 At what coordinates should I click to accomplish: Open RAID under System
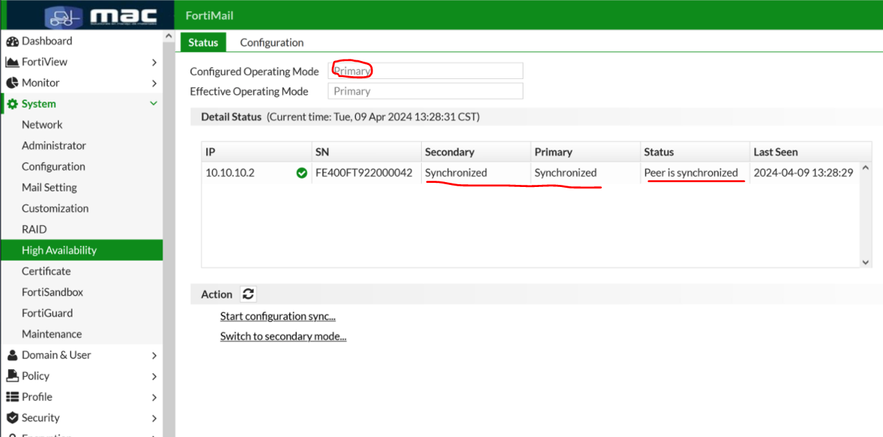(x=34, y=229)
